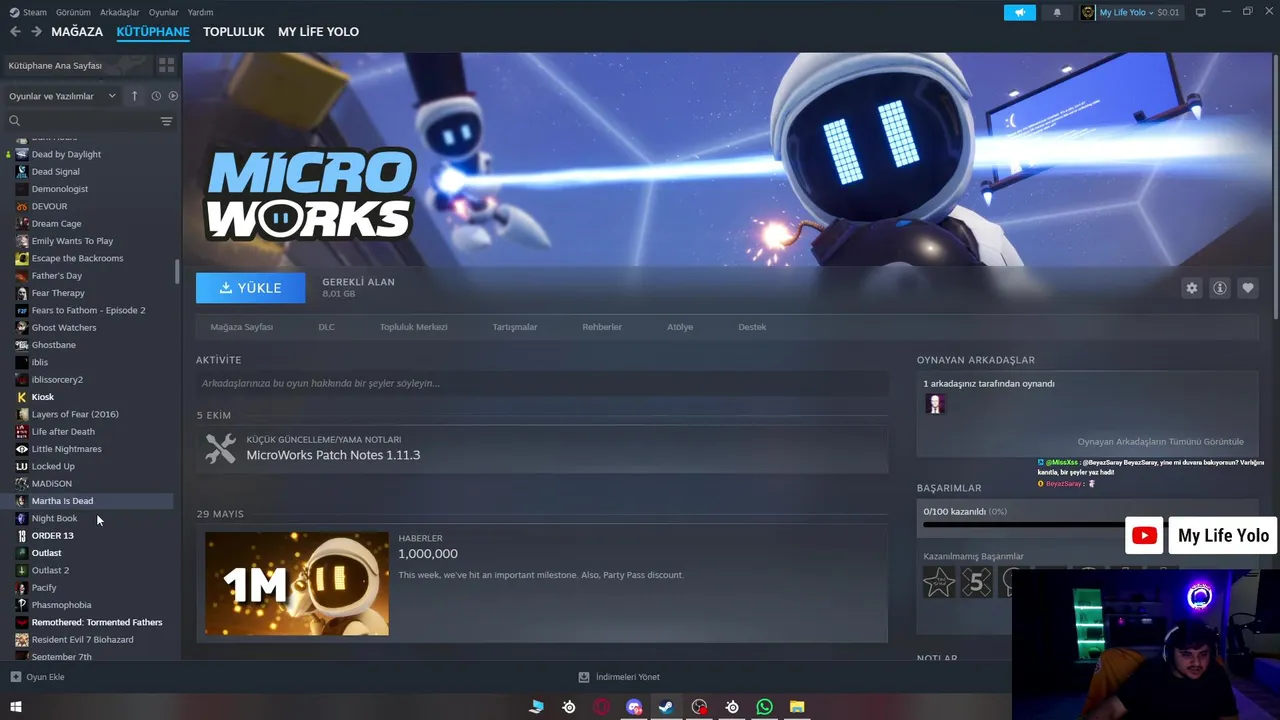Image resolution: width=1280 pixels, height=720 pixels.
Task: Open Atölye link
Action: [x=680, y=327]
